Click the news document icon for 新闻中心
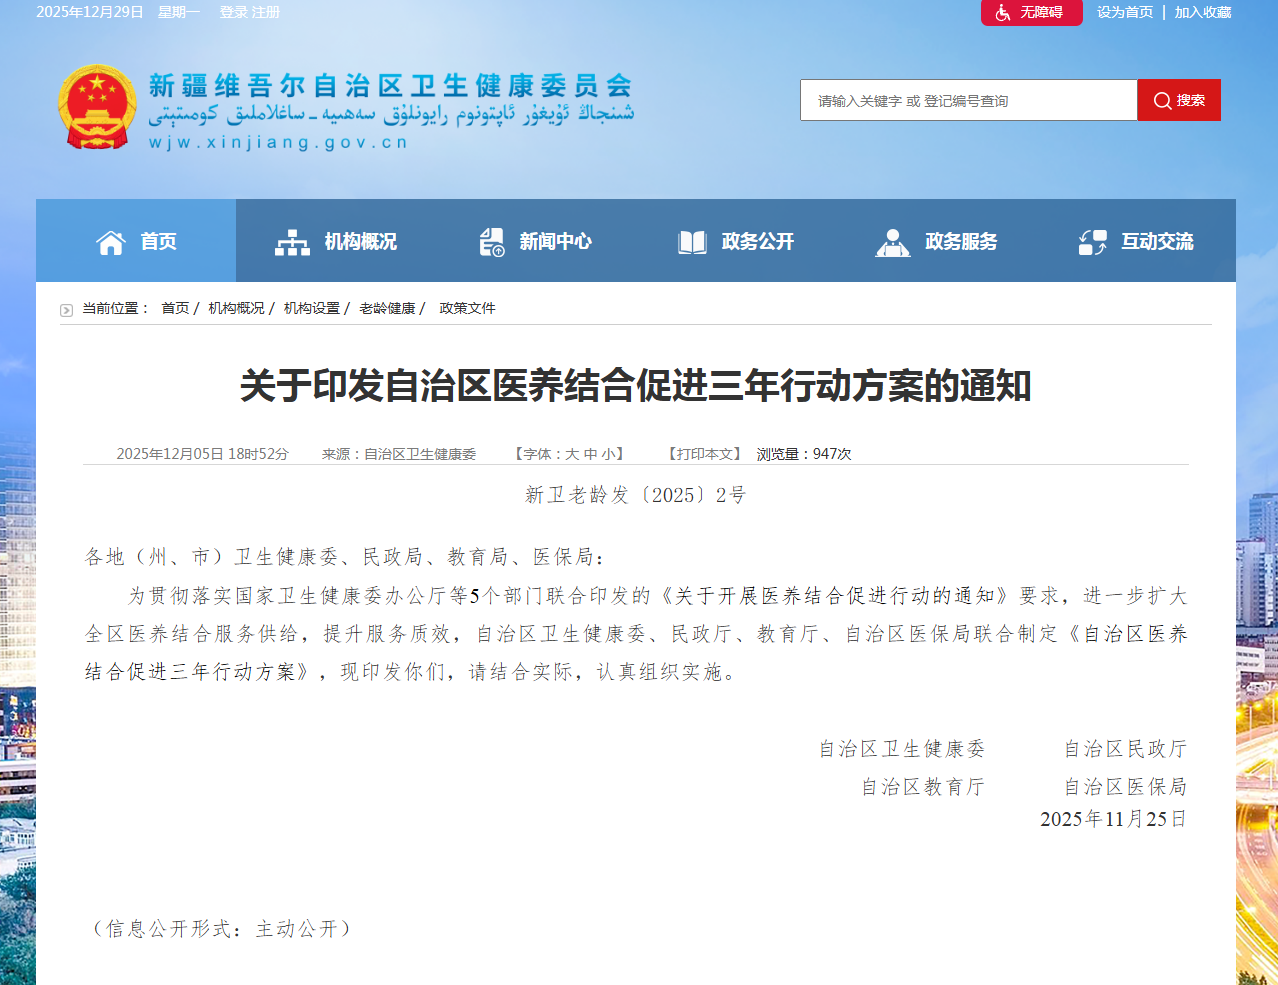This screenshot has height=985, width=1278. pyautogui.click(x=492, y=242)
